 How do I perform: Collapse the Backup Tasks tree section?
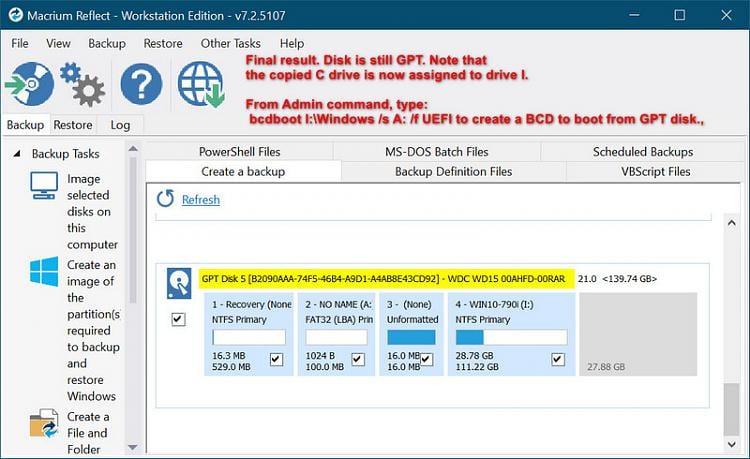coord(17,153)
